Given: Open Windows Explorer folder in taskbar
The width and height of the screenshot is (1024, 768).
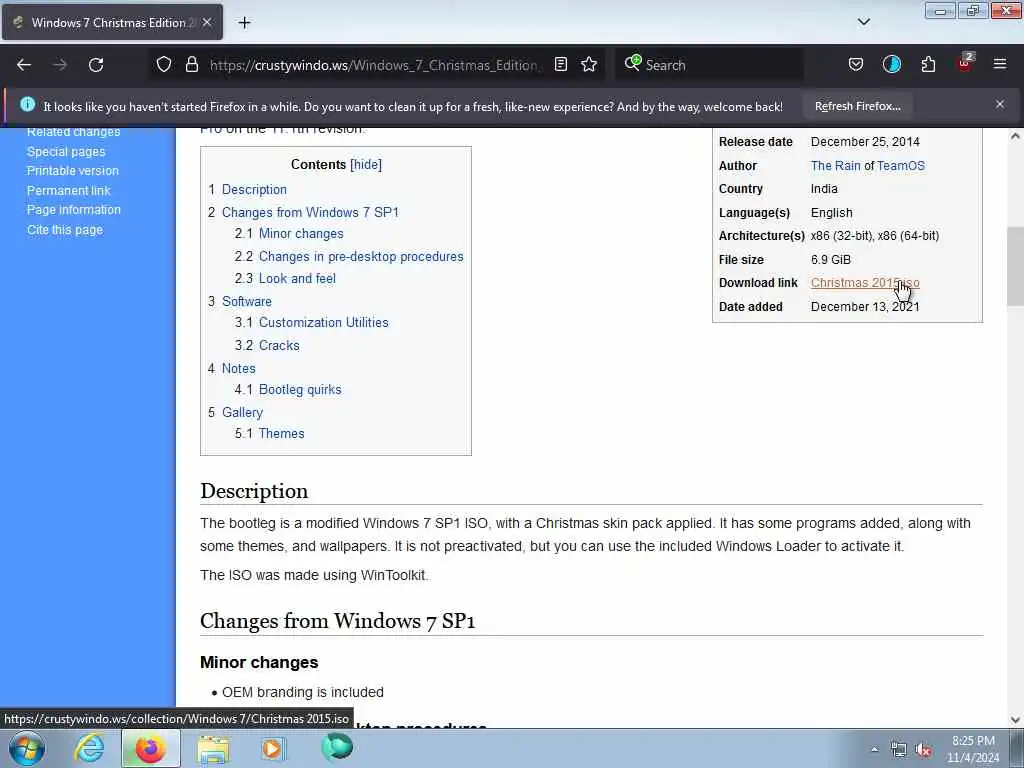Looking at the screenshot, I should pos(213,749).
